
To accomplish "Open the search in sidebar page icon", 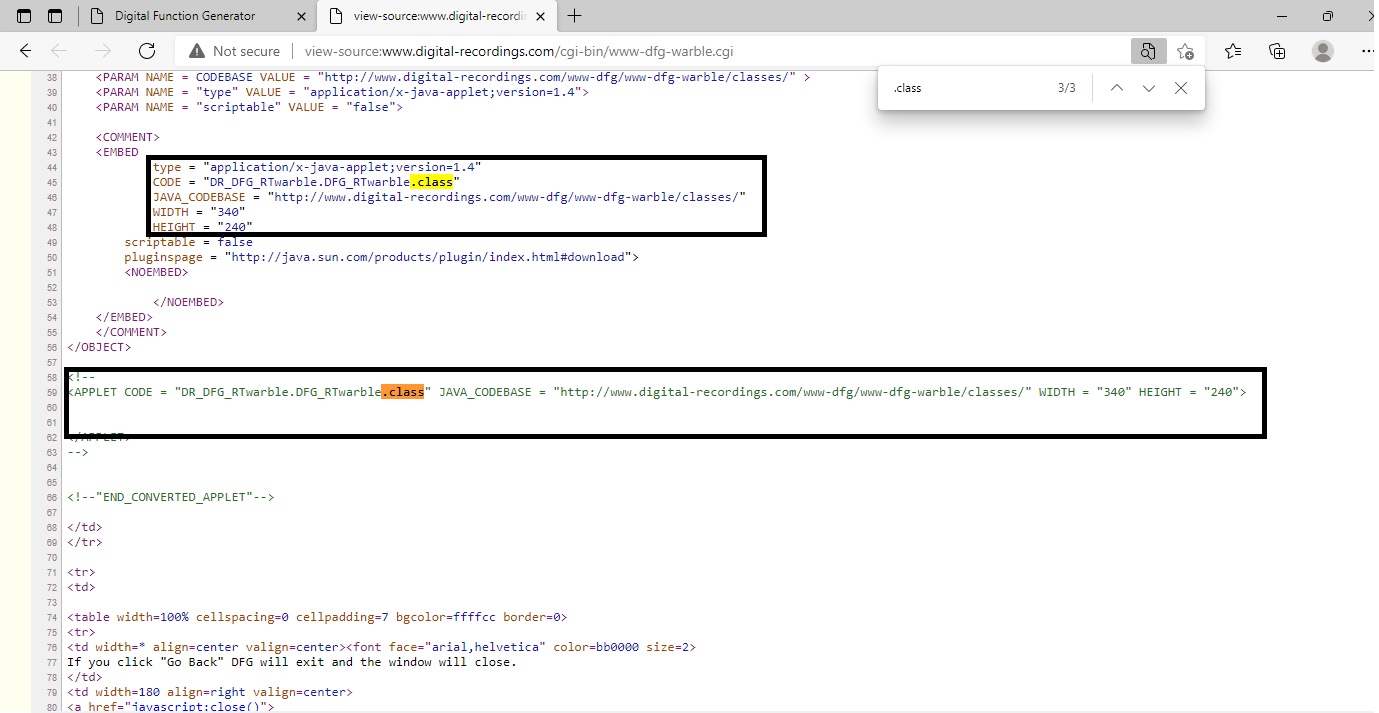I will [1148, 50].
